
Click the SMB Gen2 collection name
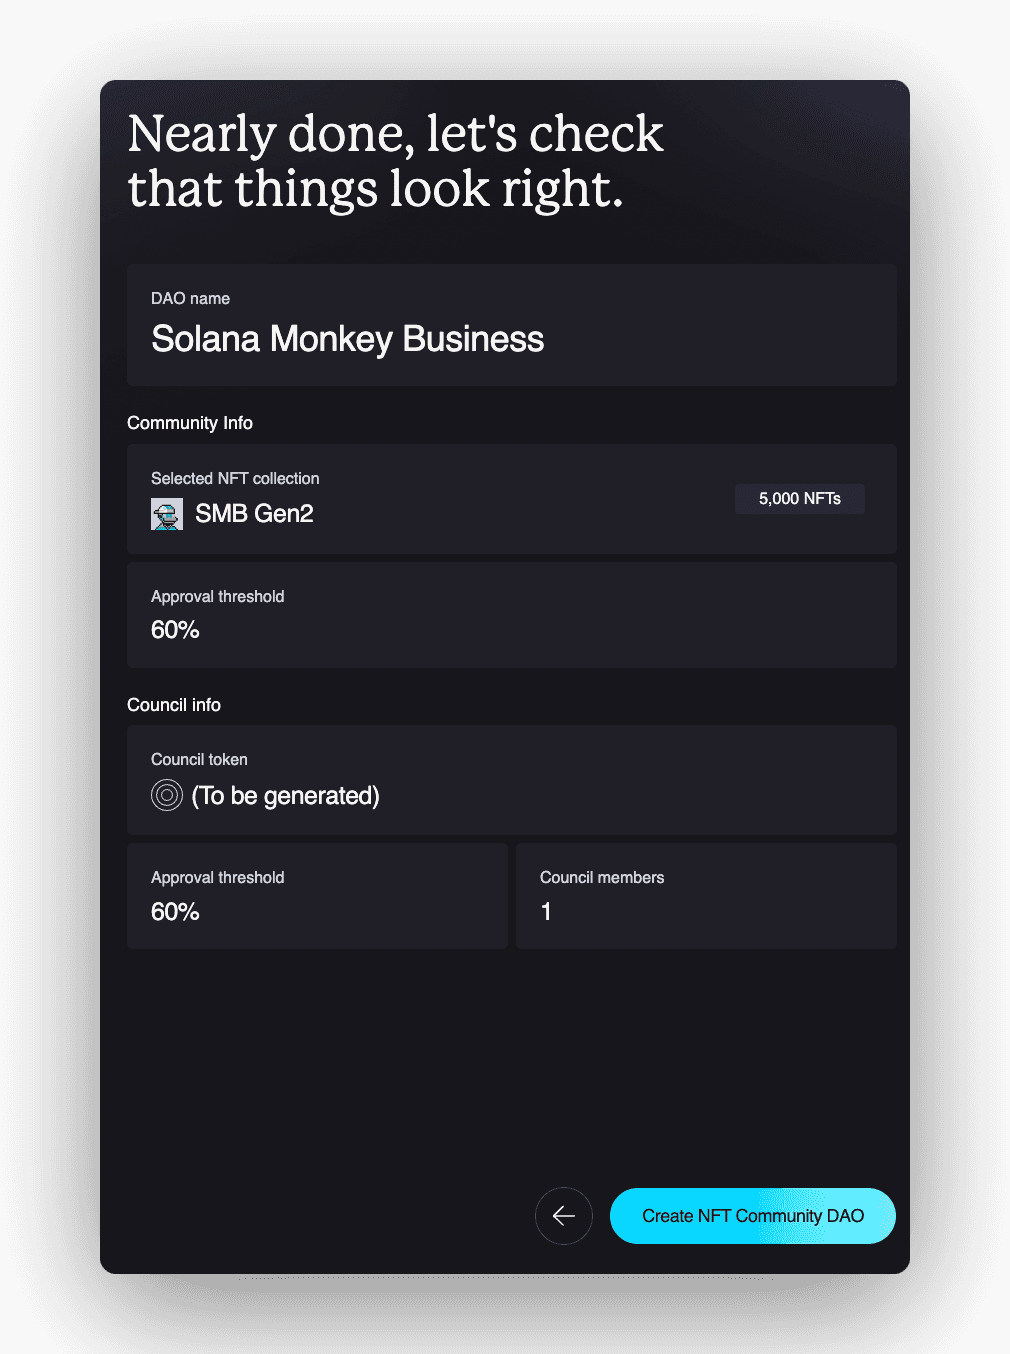tap(254, 514)
